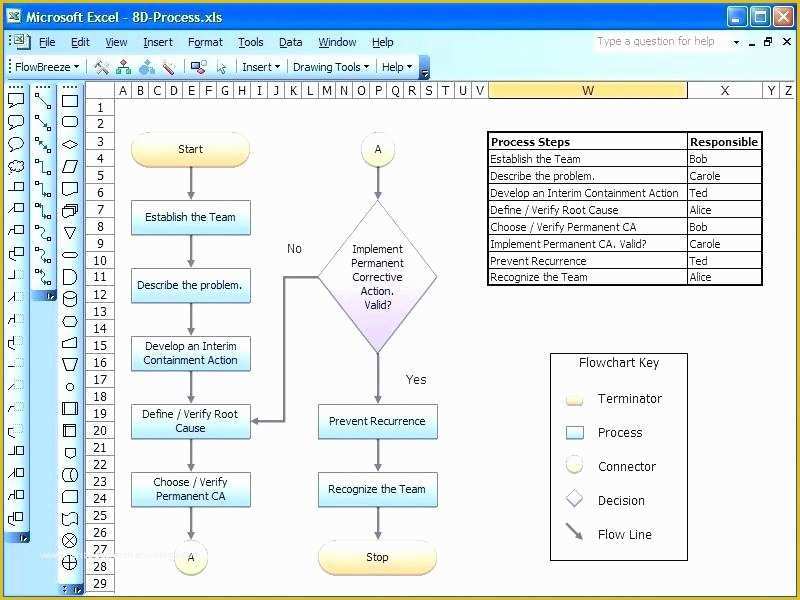Select the inverted triangle Merge shape
Image resolution: width=800 pixels, height=600 pixels.
70,233
